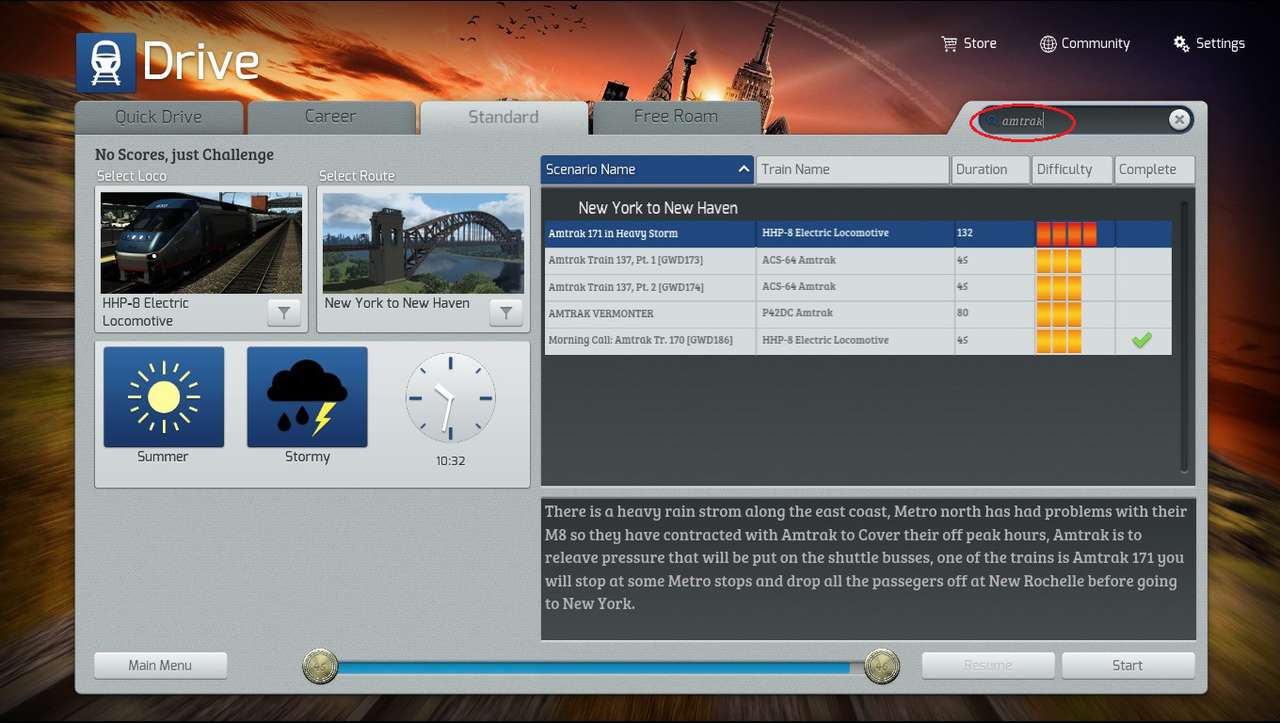This screenshot has width=1280, height=723.
Task: Switch to the Free Roam tab
Action: [x=676, y=117]
